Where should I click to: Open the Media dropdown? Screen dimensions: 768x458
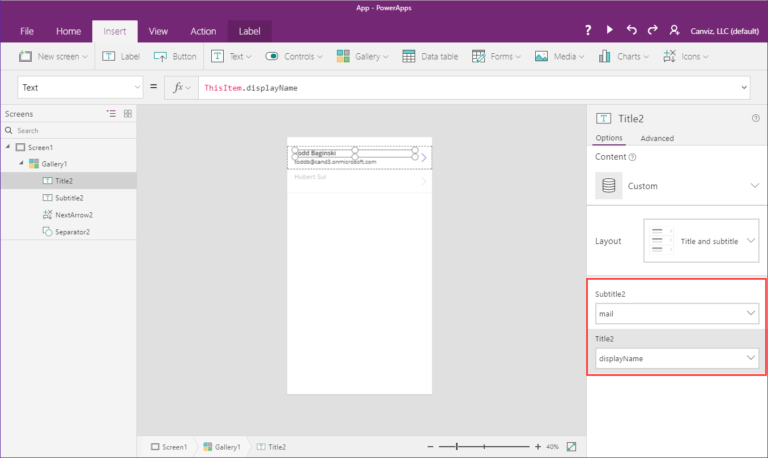click(x=559, y=56)
